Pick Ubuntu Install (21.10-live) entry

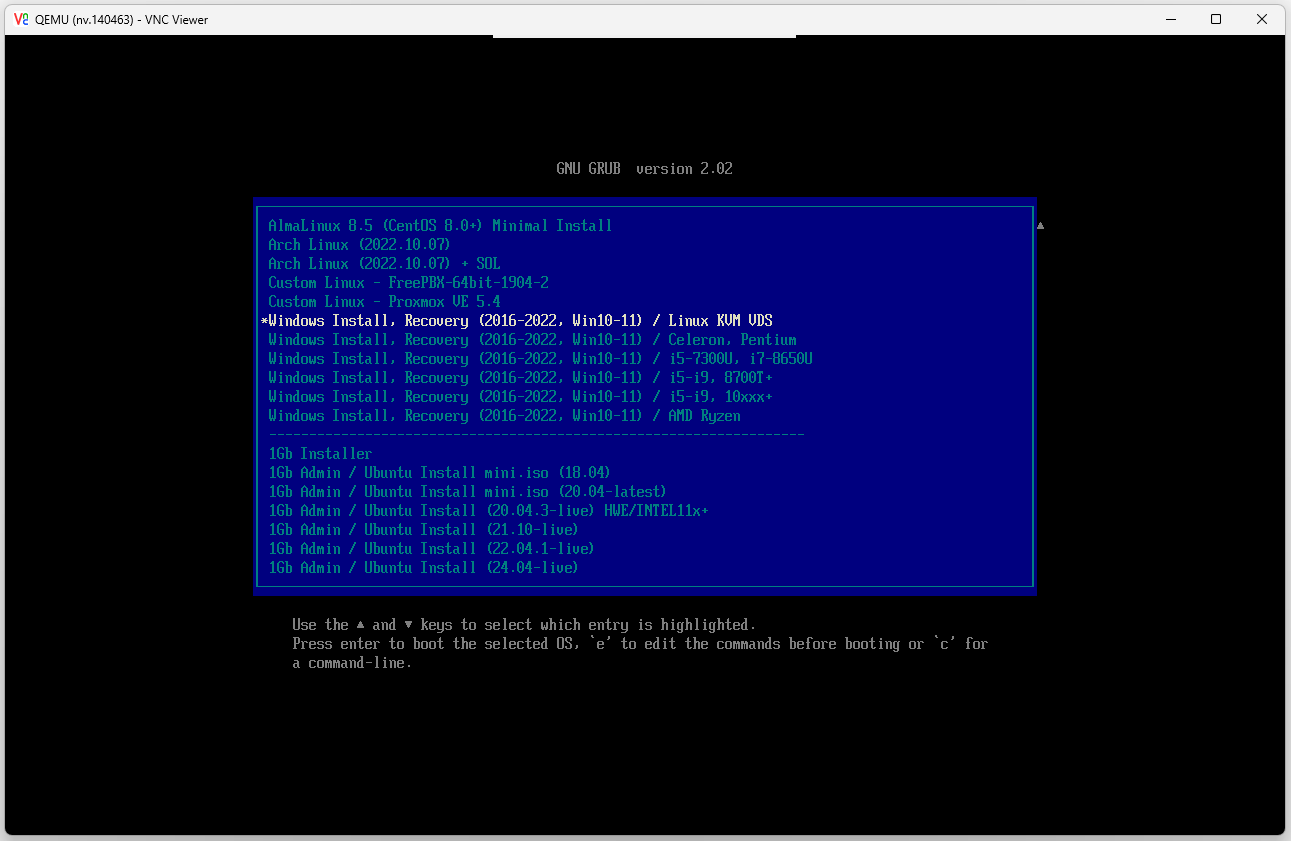pos(423,530)
